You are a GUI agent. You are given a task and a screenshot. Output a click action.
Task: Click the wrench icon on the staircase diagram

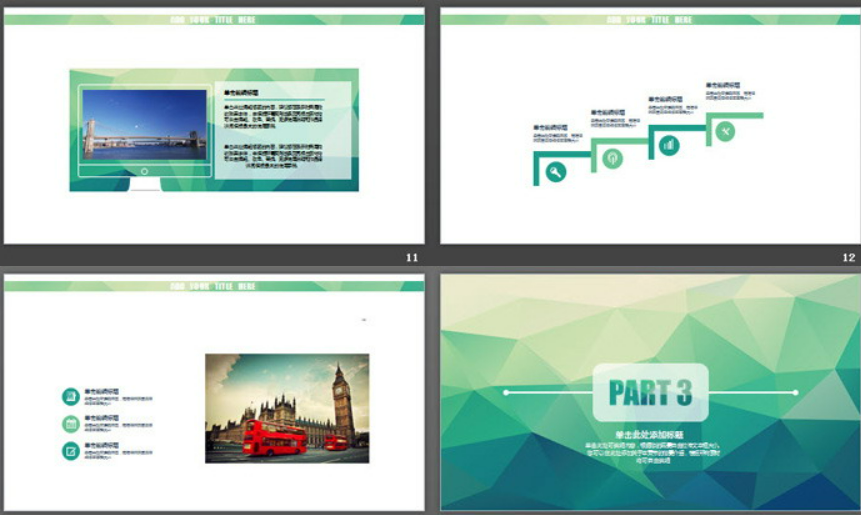[x=556, y=171]
